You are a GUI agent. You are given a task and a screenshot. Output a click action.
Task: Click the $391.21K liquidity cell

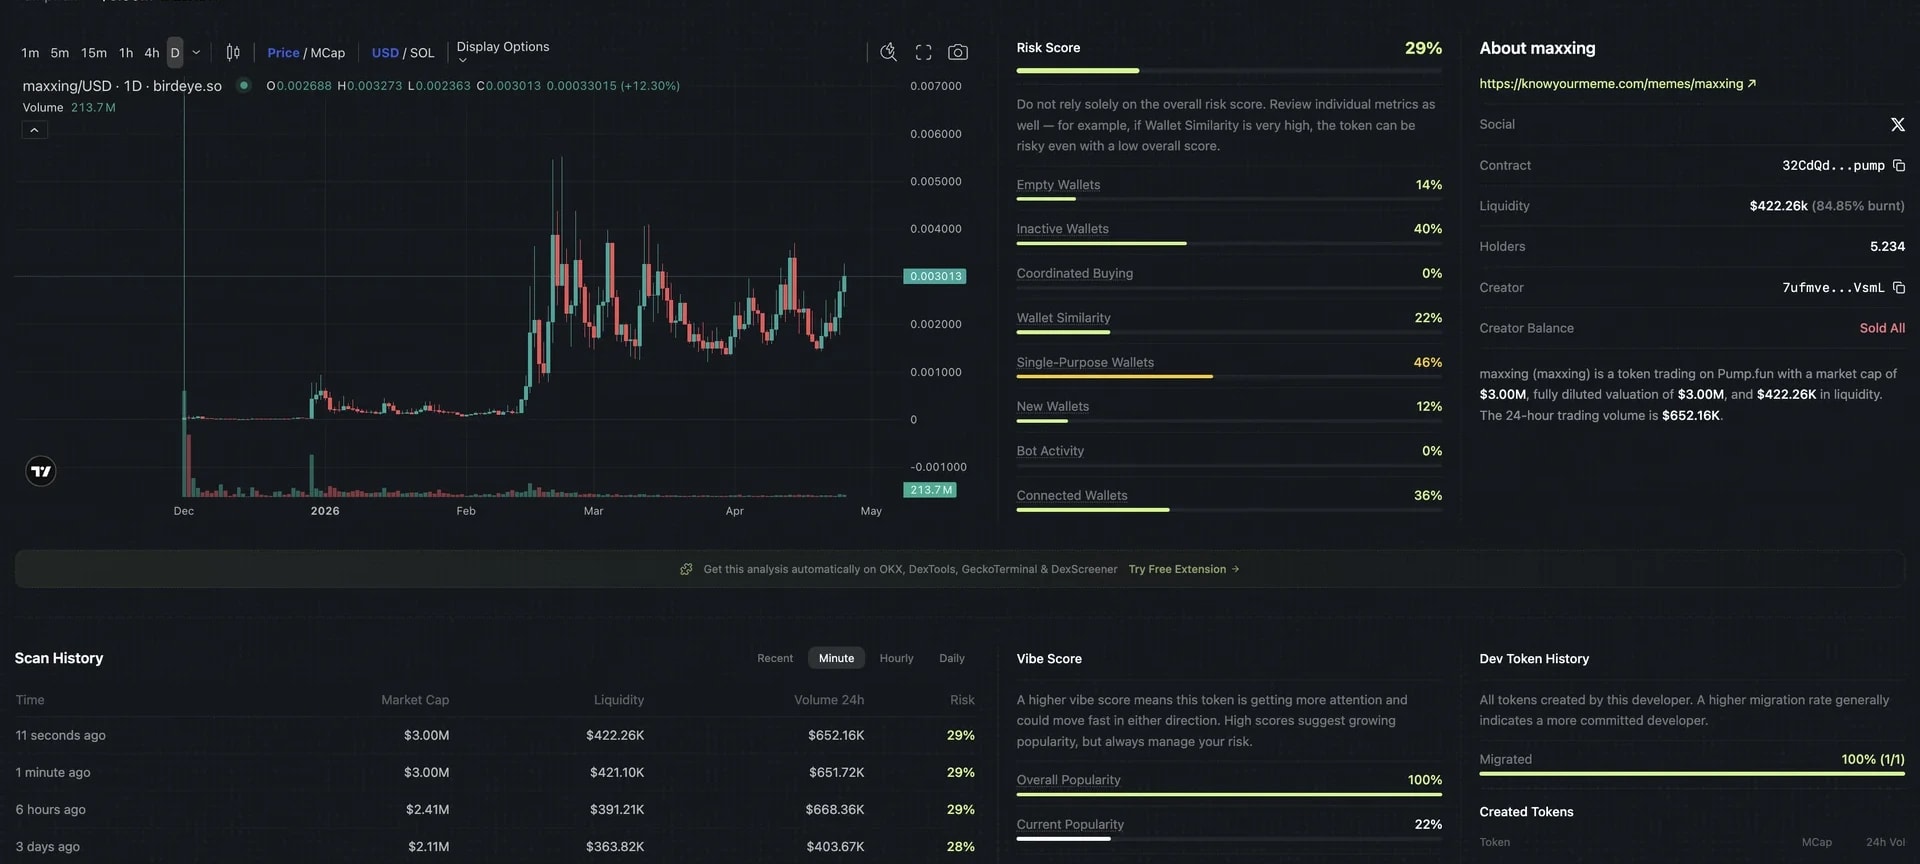click(617, 809)
